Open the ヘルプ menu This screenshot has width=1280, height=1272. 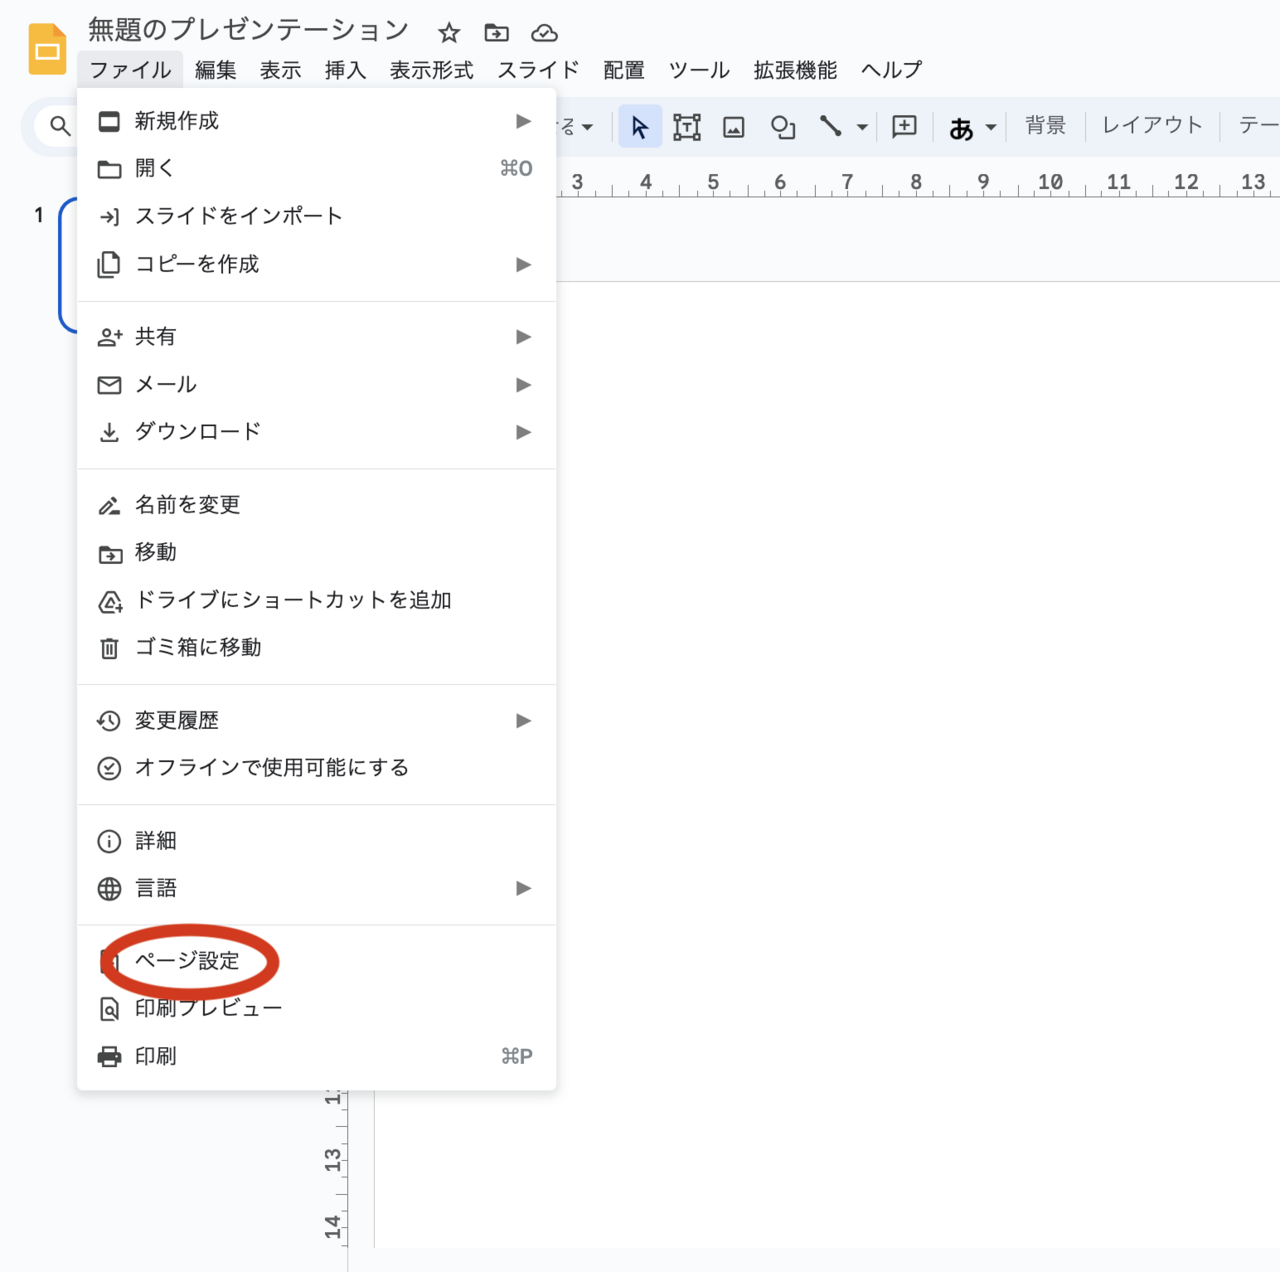891,70
